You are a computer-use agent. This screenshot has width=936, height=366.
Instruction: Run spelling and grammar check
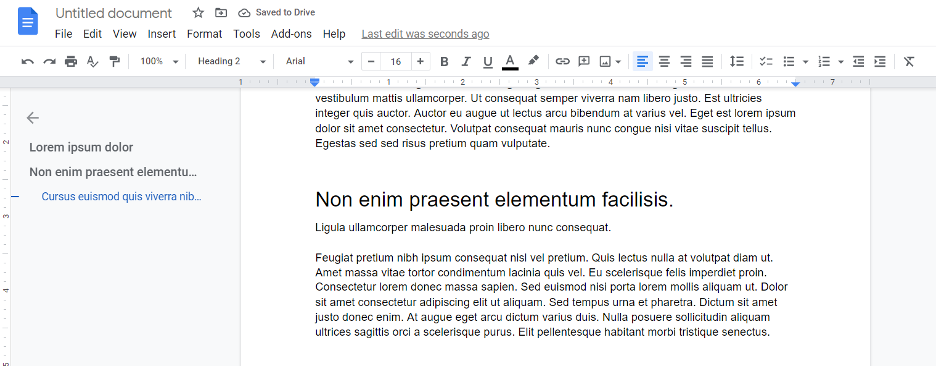[x=93, y=61]
